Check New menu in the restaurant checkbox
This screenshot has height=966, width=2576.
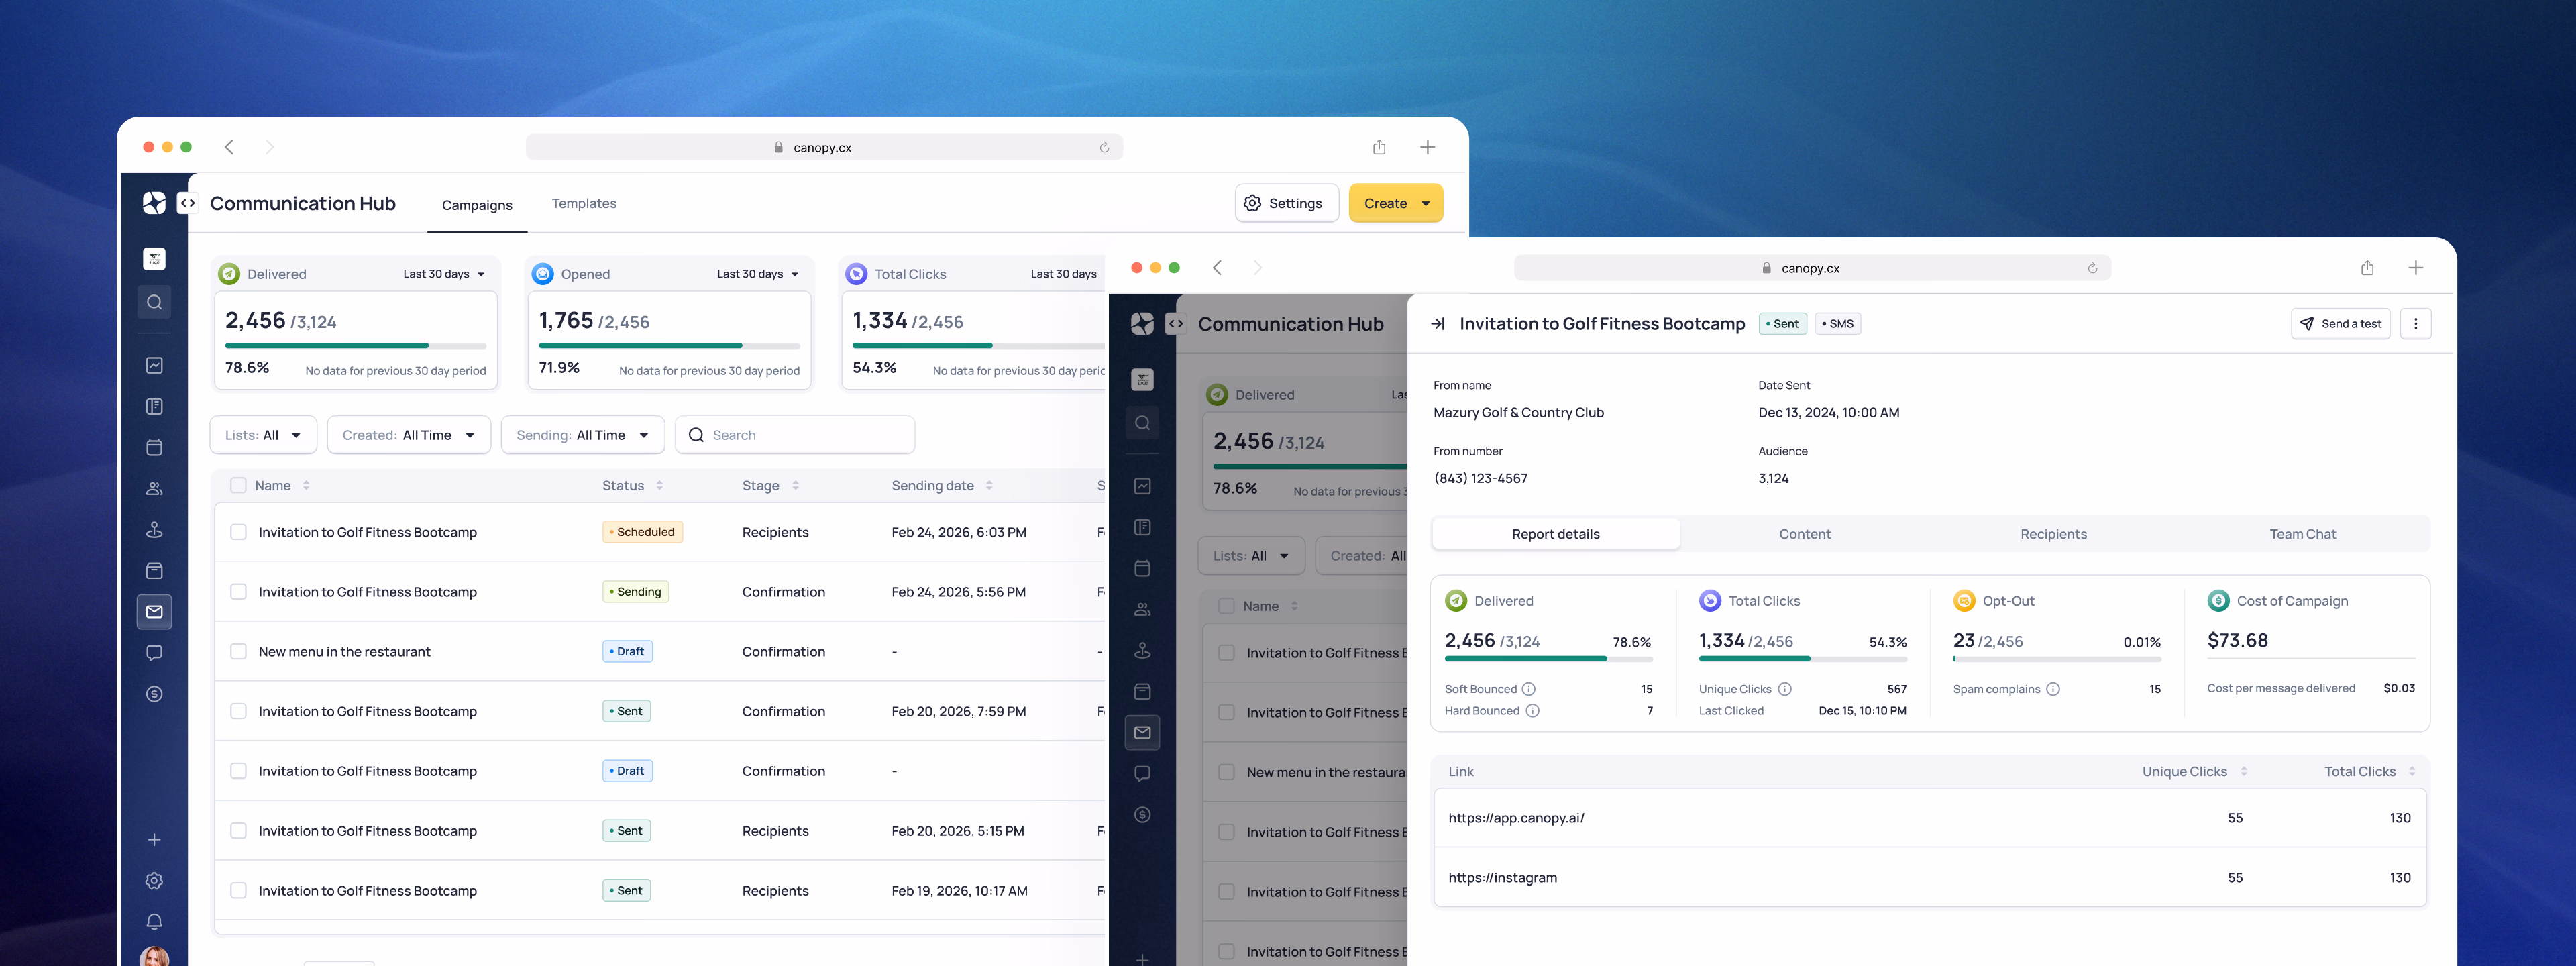[x=238, y=652]
